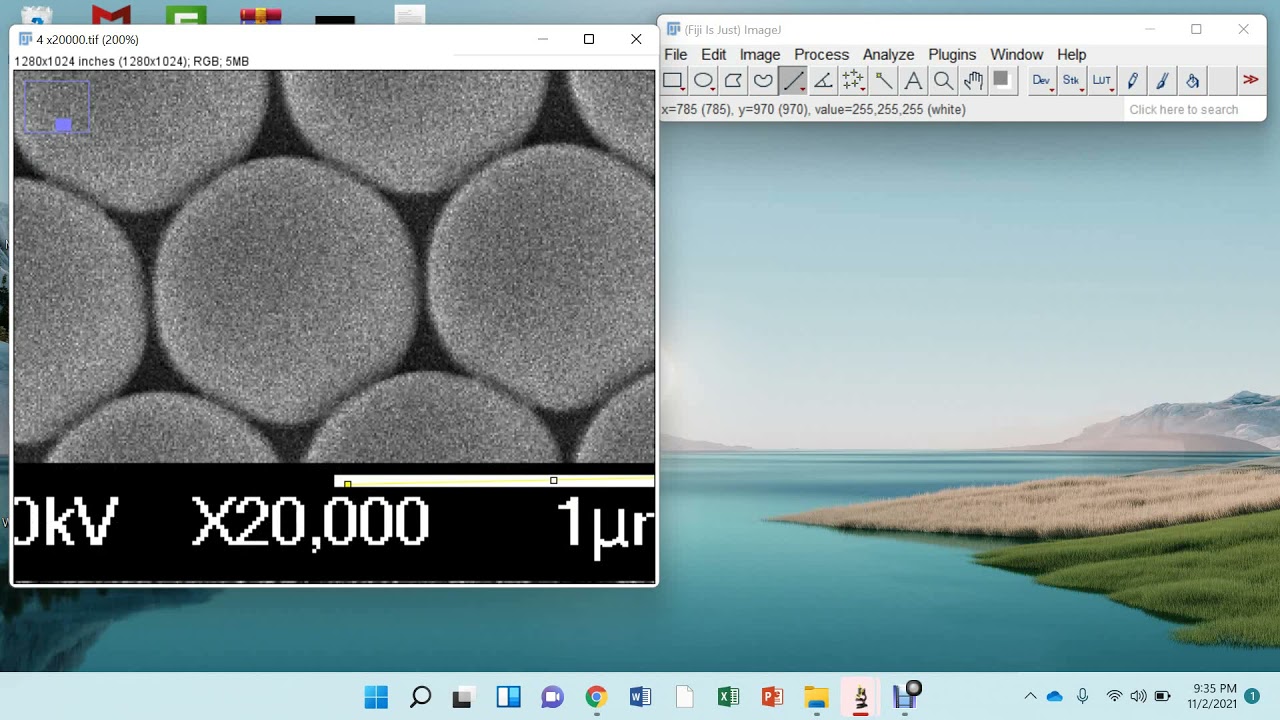Image resolution: width=1280 pixels, height=720 pixels.
Task: Open the File menu
Action: coord(676,55)
